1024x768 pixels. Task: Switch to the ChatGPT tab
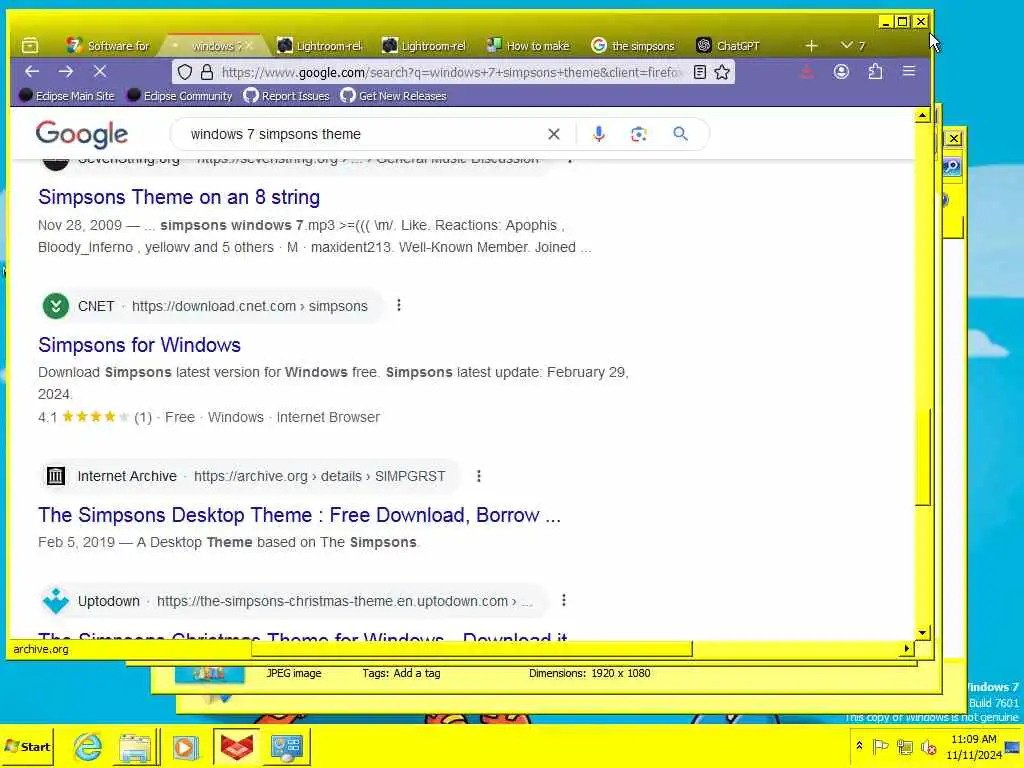pyautogui.click(x=728, y=46)
